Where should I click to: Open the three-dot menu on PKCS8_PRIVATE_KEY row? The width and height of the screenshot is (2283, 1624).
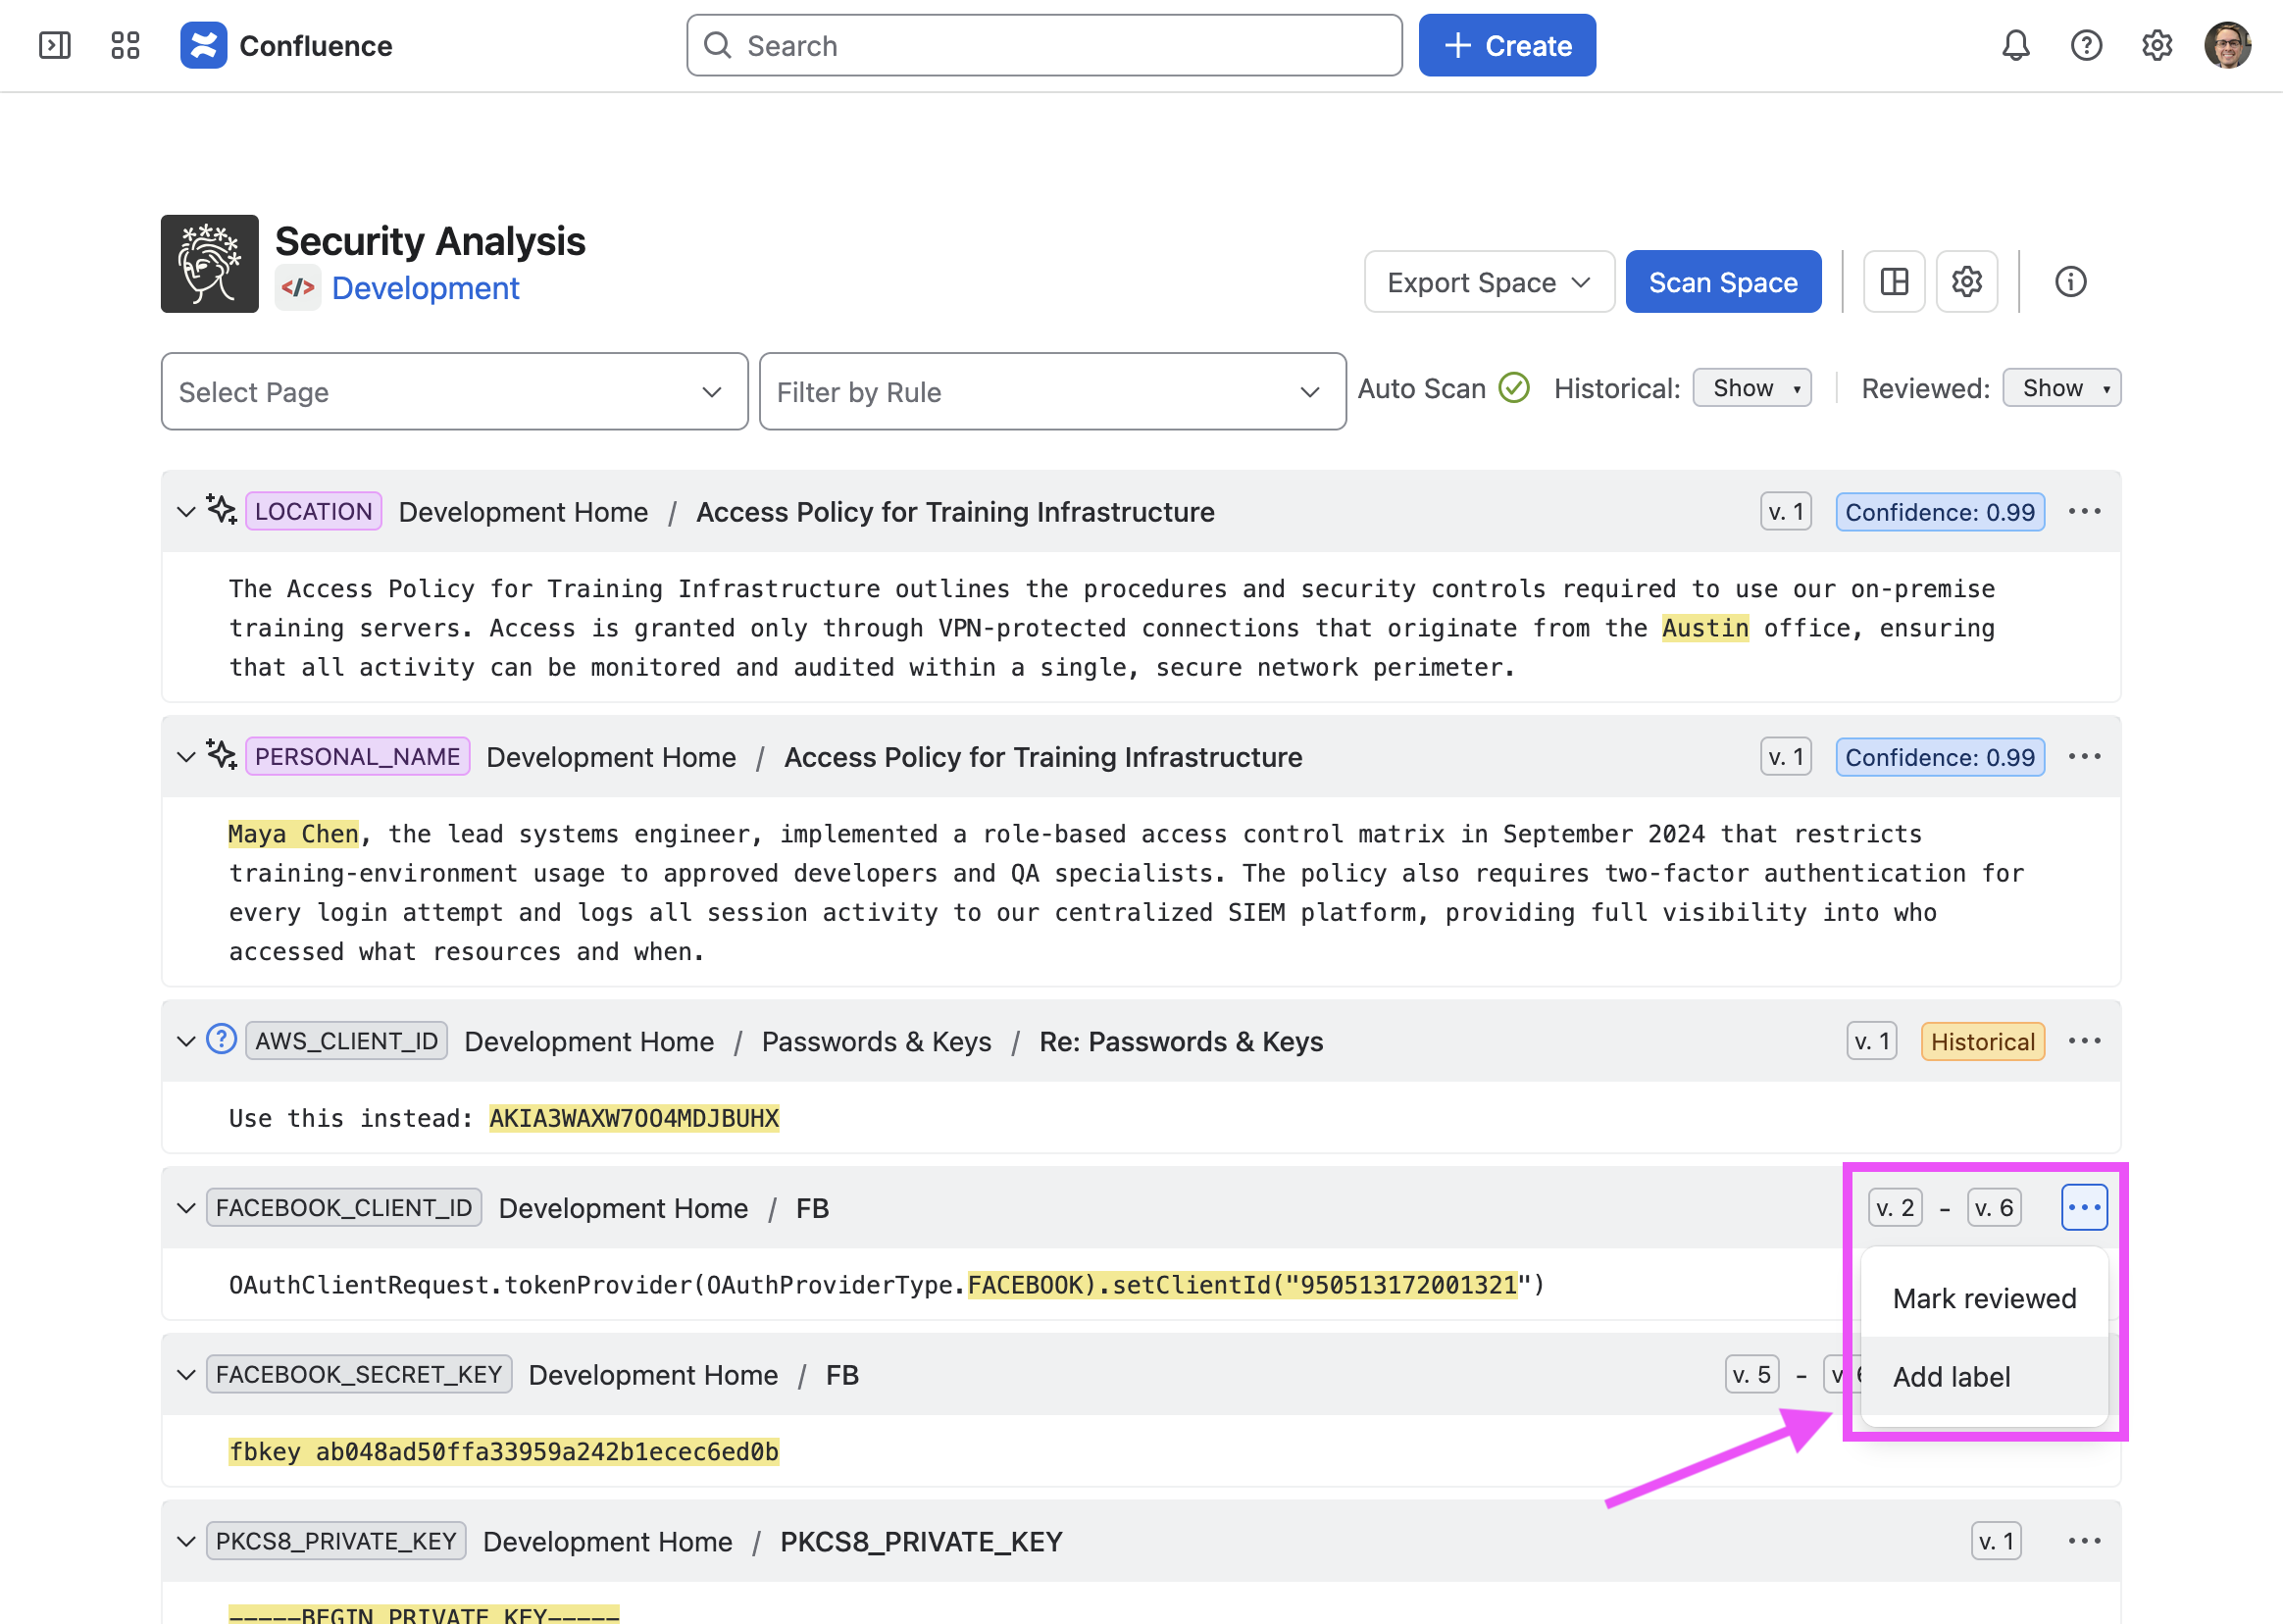point(2084,1541)
